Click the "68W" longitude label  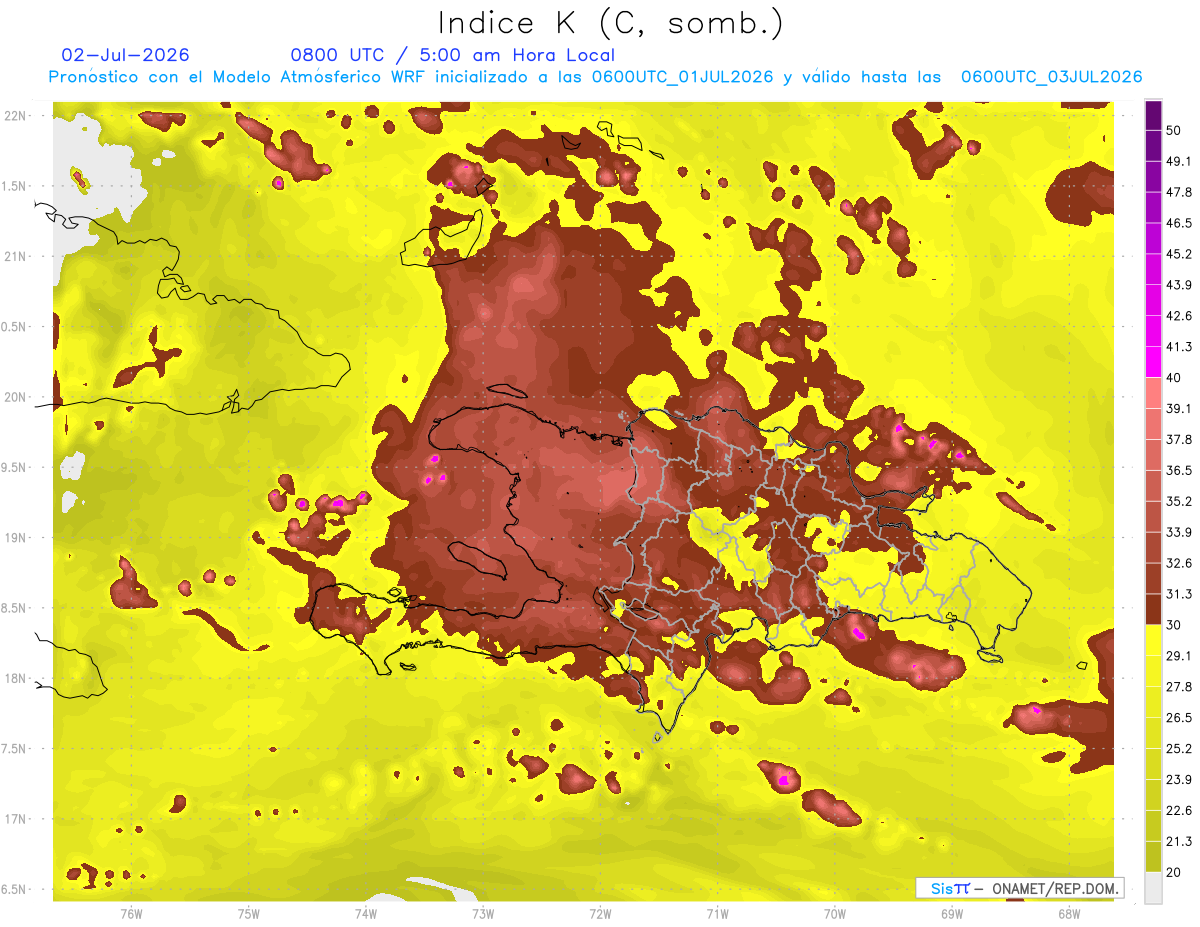point(1069,913)
